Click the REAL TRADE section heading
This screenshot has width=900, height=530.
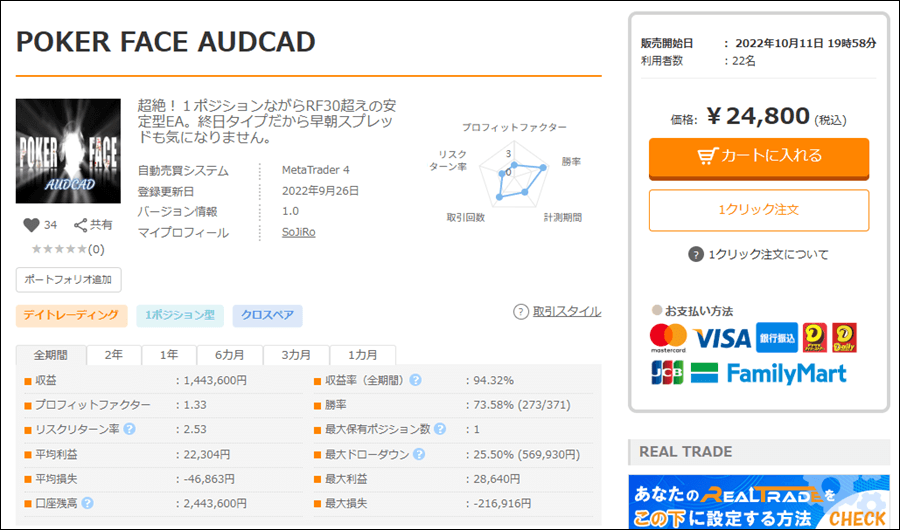click(x=686, y=452)
